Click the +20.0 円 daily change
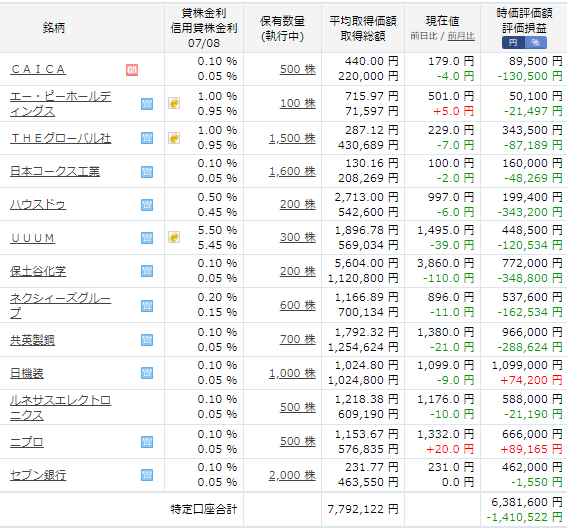Viewport: 567px width, 528px height. click(x=450, y=449)
